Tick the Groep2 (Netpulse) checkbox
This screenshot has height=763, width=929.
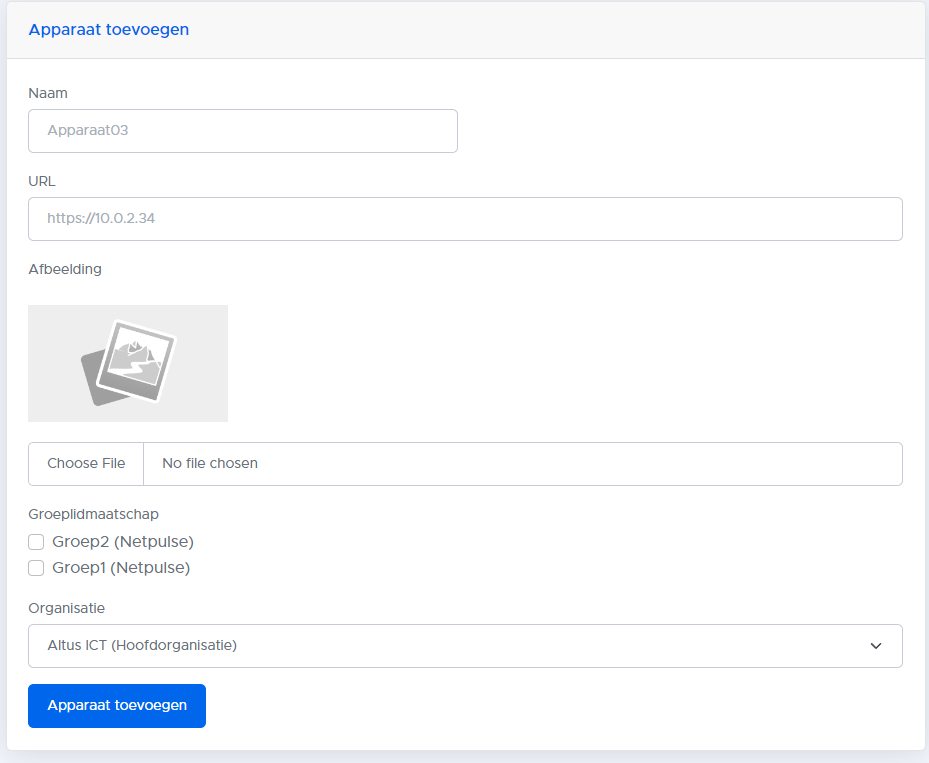37,542
